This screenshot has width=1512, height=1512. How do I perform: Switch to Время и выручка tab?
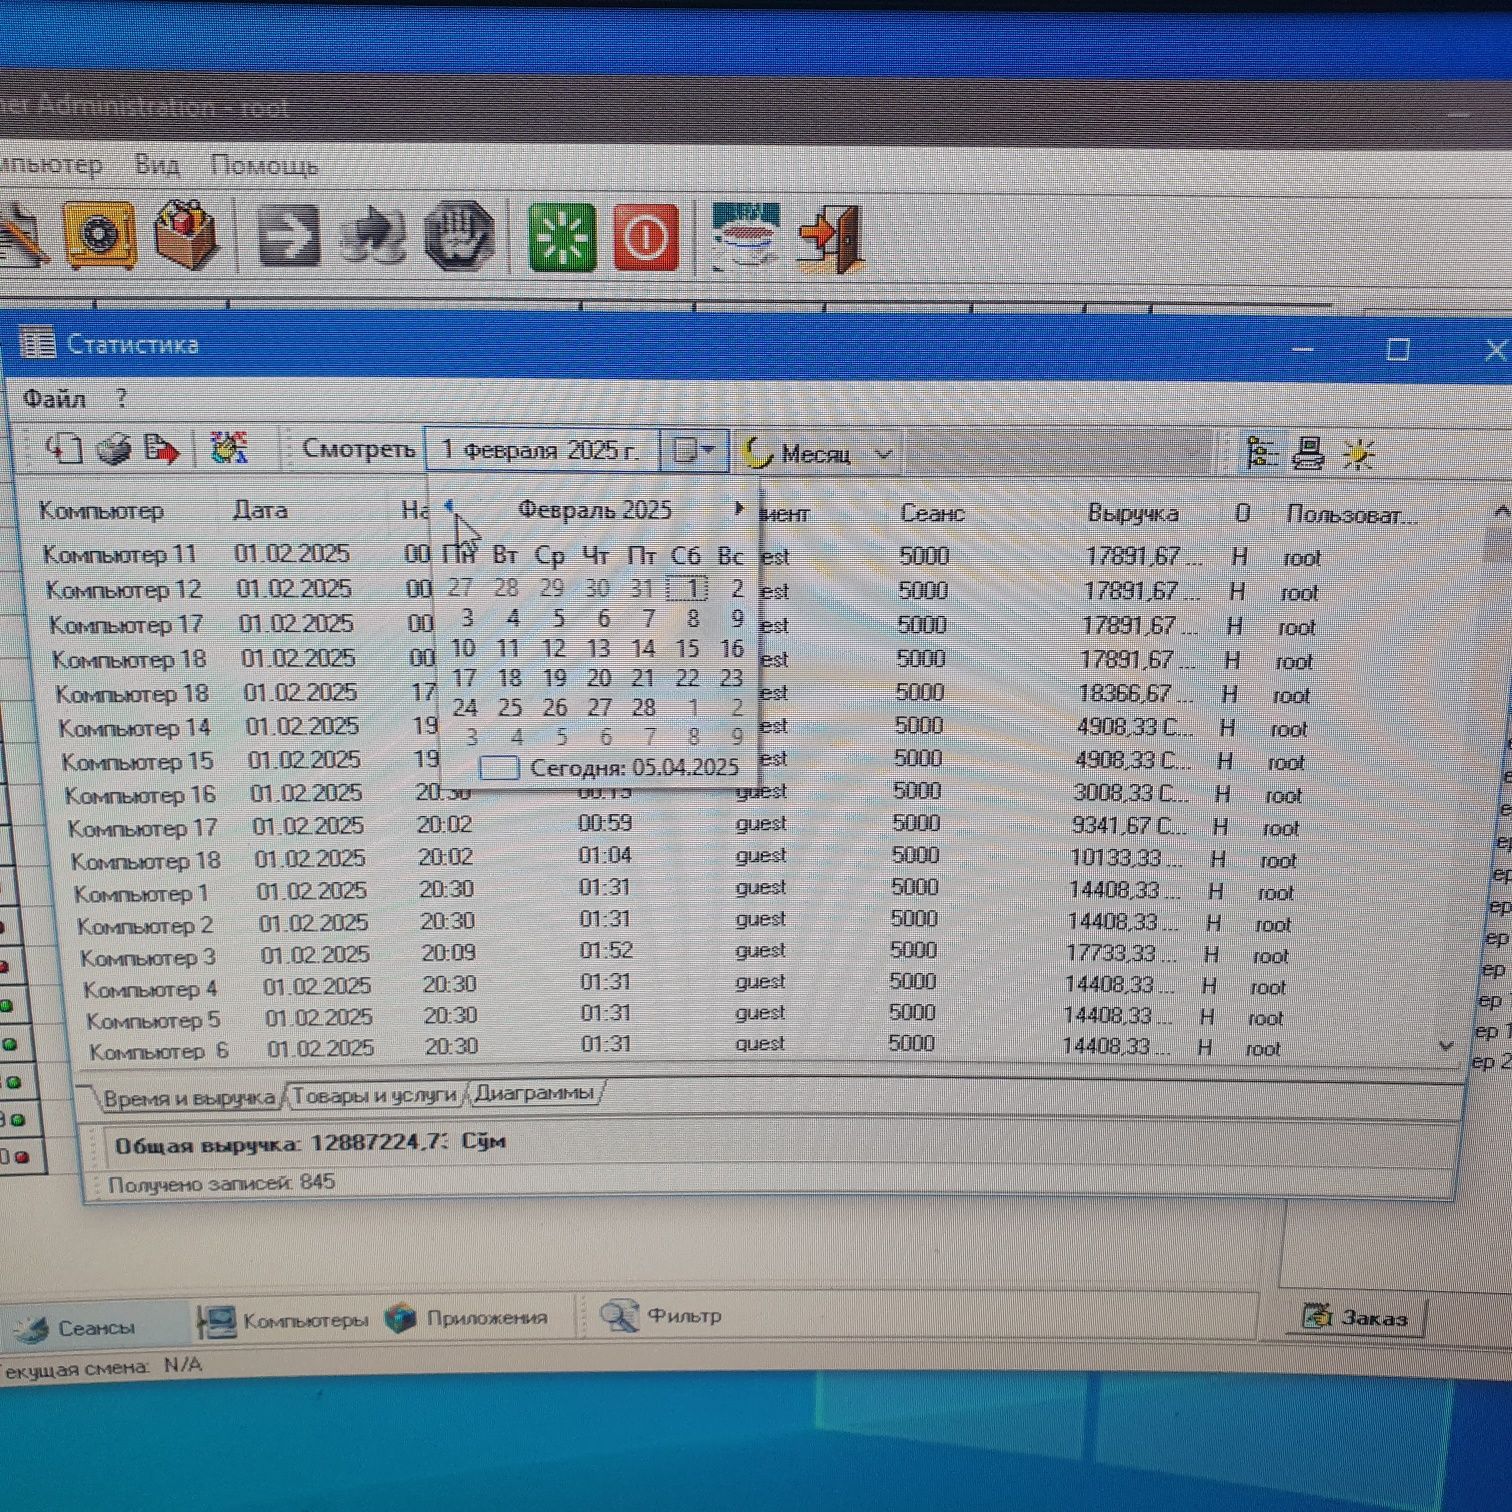188,1097
